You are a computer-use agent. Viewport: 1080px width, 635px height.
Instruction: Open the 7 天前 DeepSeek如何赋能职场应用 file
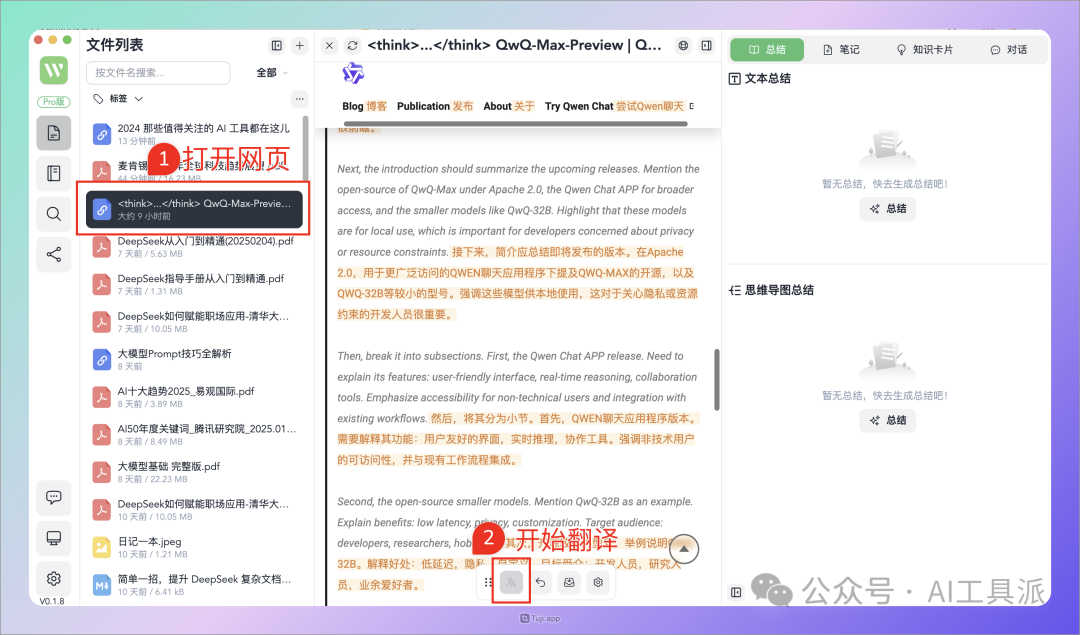[x=195, y=322]
